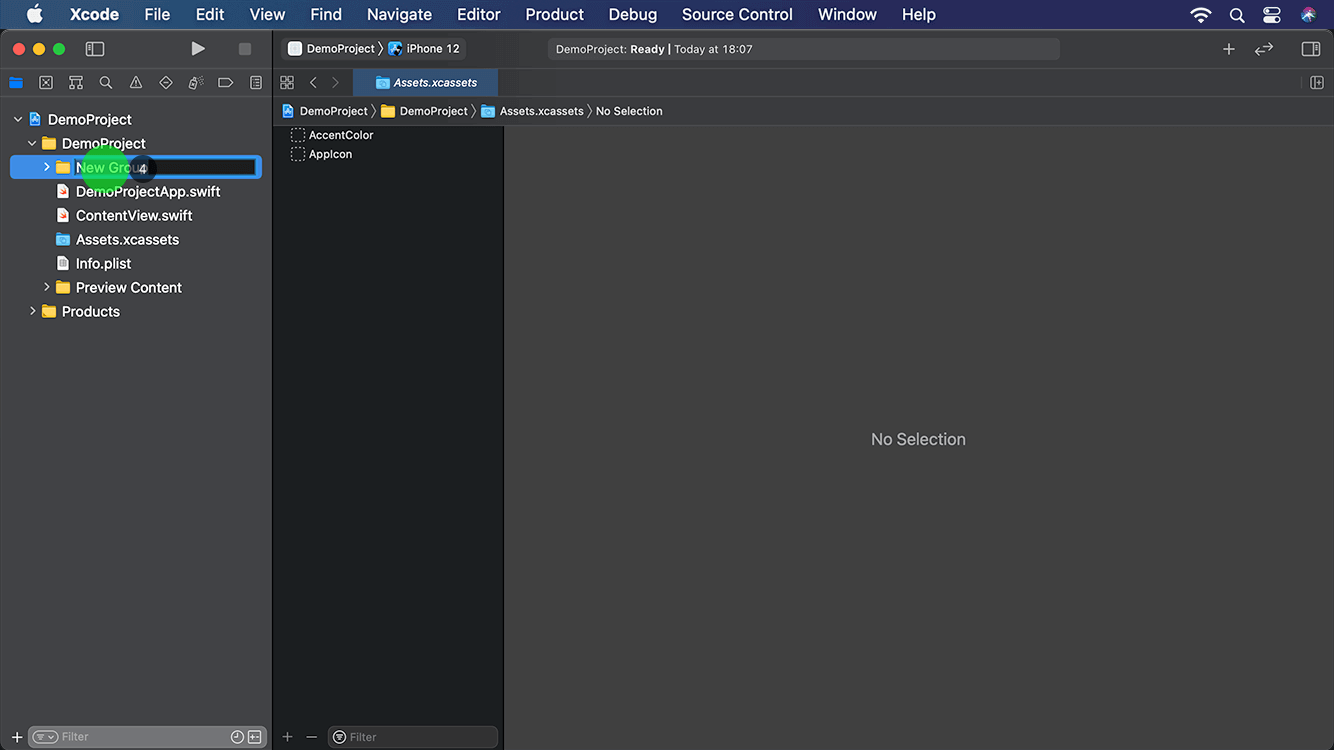Image resolution: width=1334 pixels, height=750 pixels.
Task: Click No Selection in the jump bar
Action: 629,111
